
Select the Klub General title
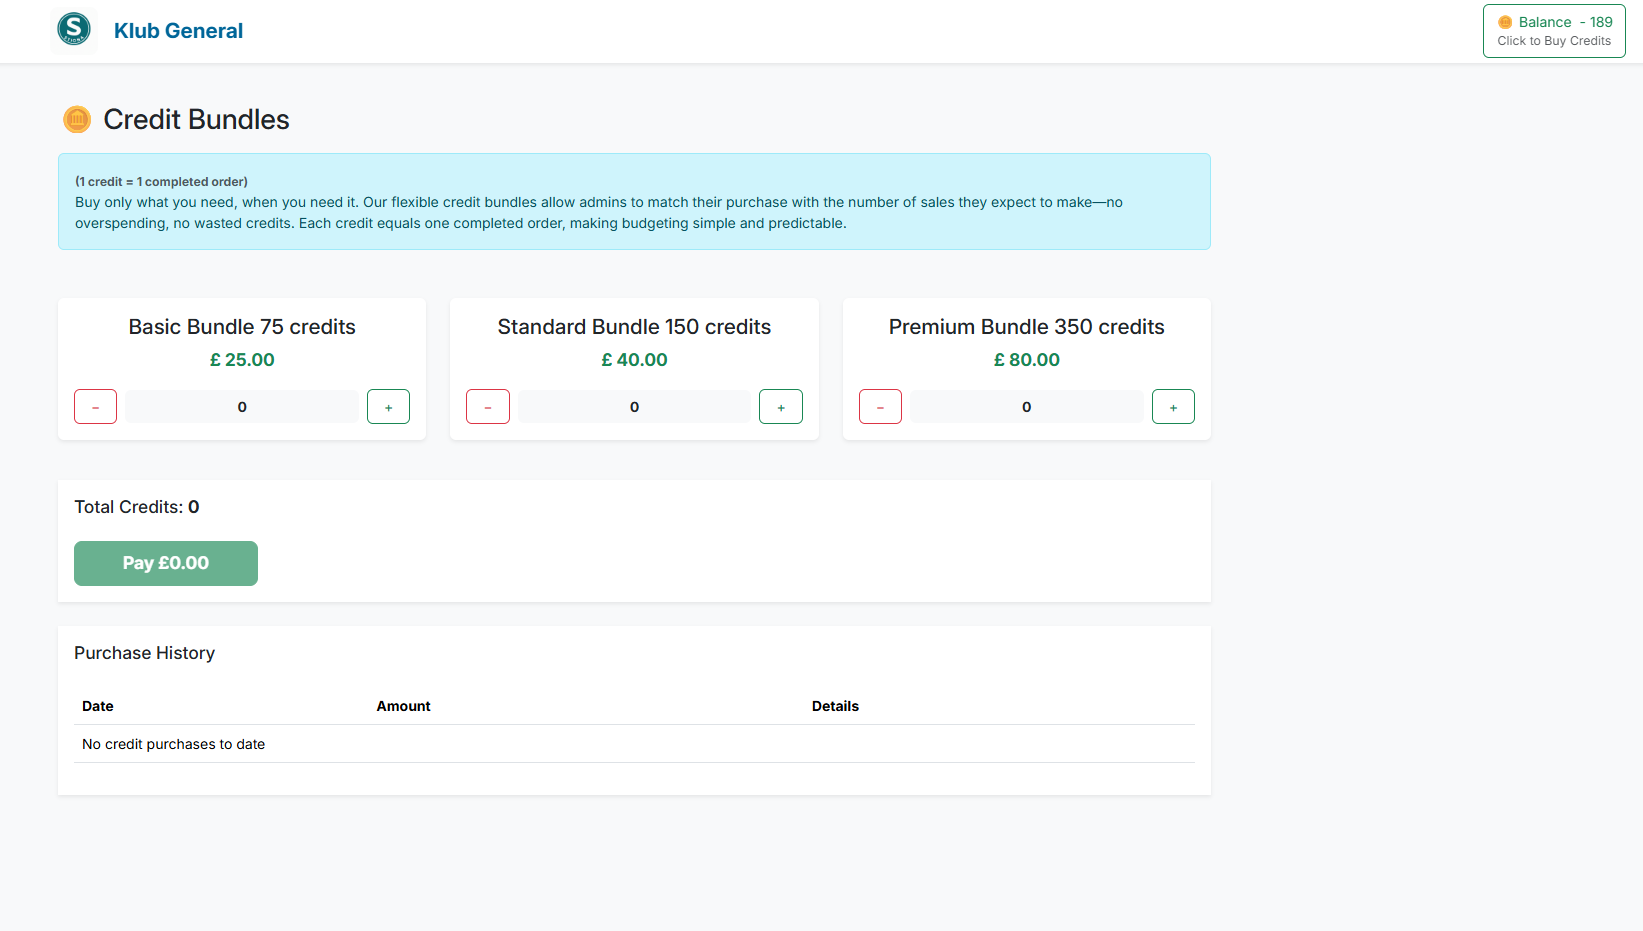click(178, 30)
